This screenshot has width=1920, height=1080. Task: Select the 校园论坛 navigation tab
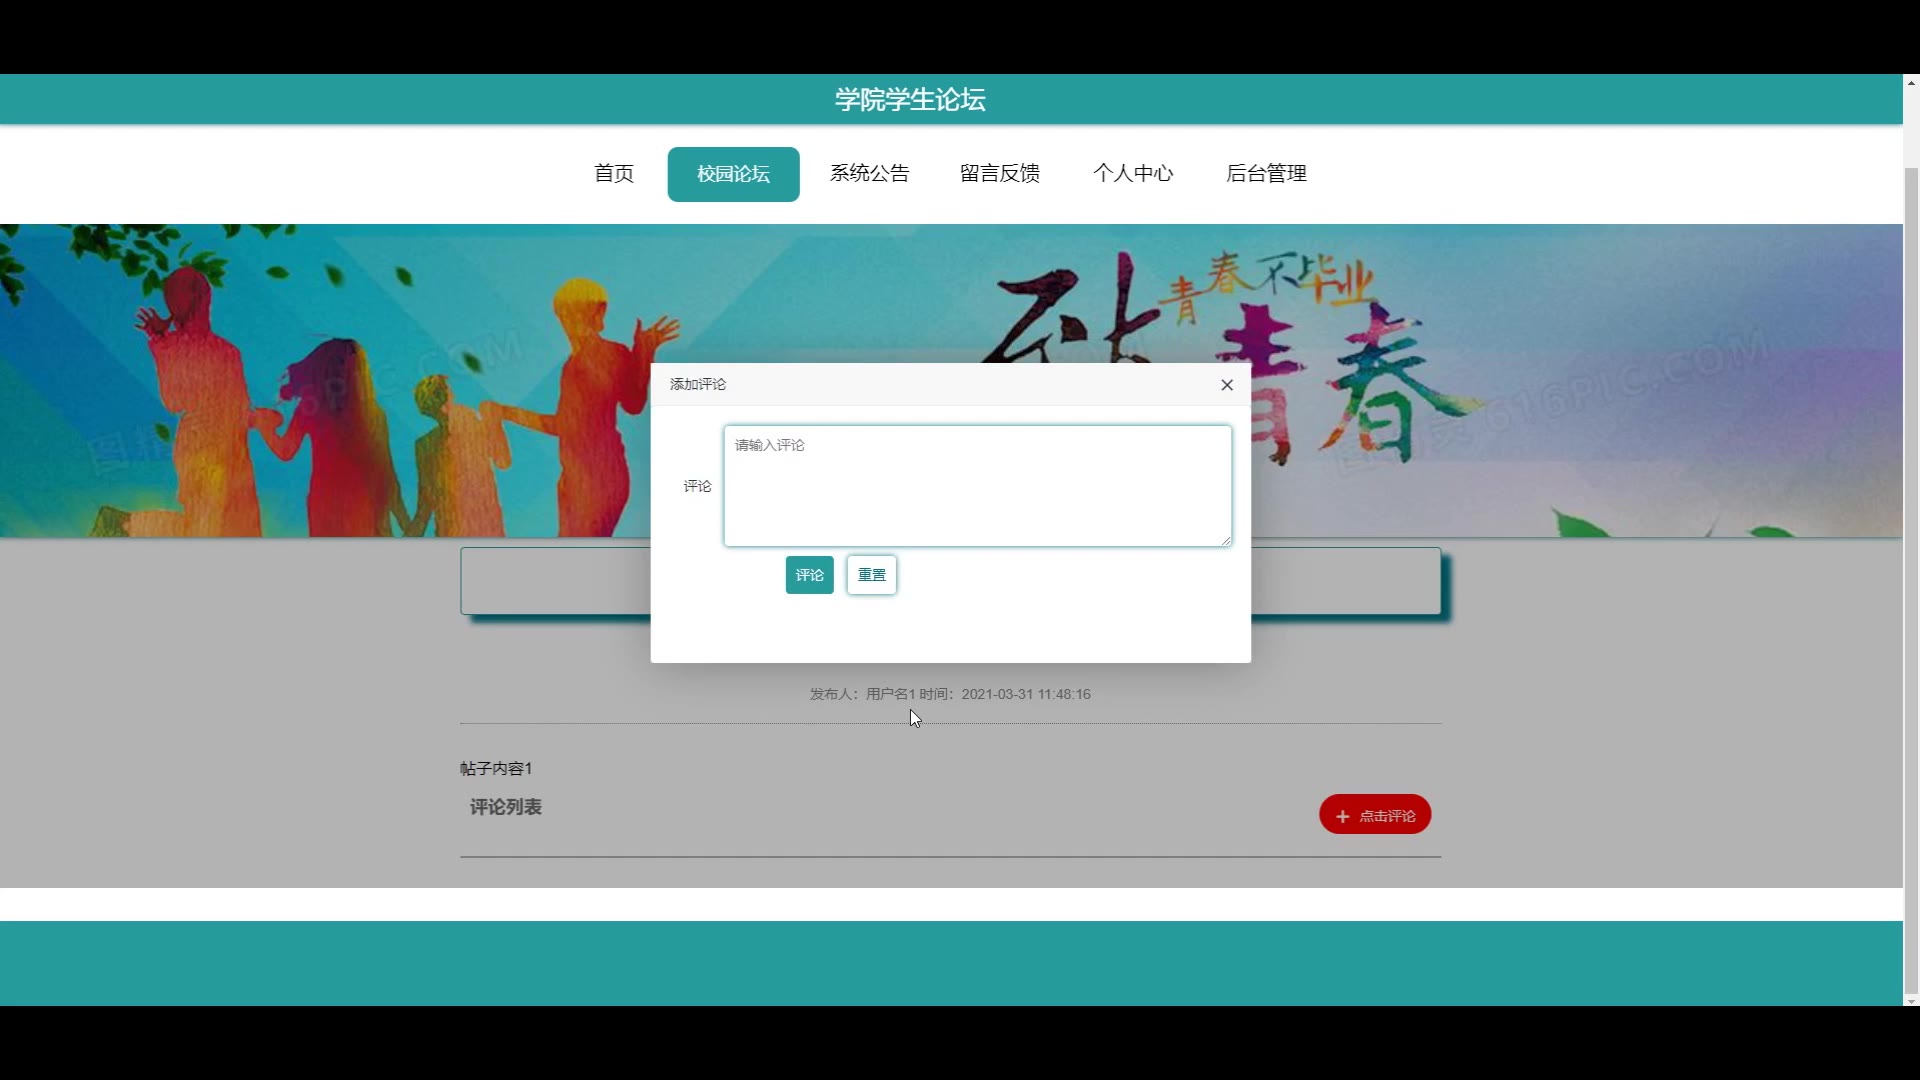point(733,174)
